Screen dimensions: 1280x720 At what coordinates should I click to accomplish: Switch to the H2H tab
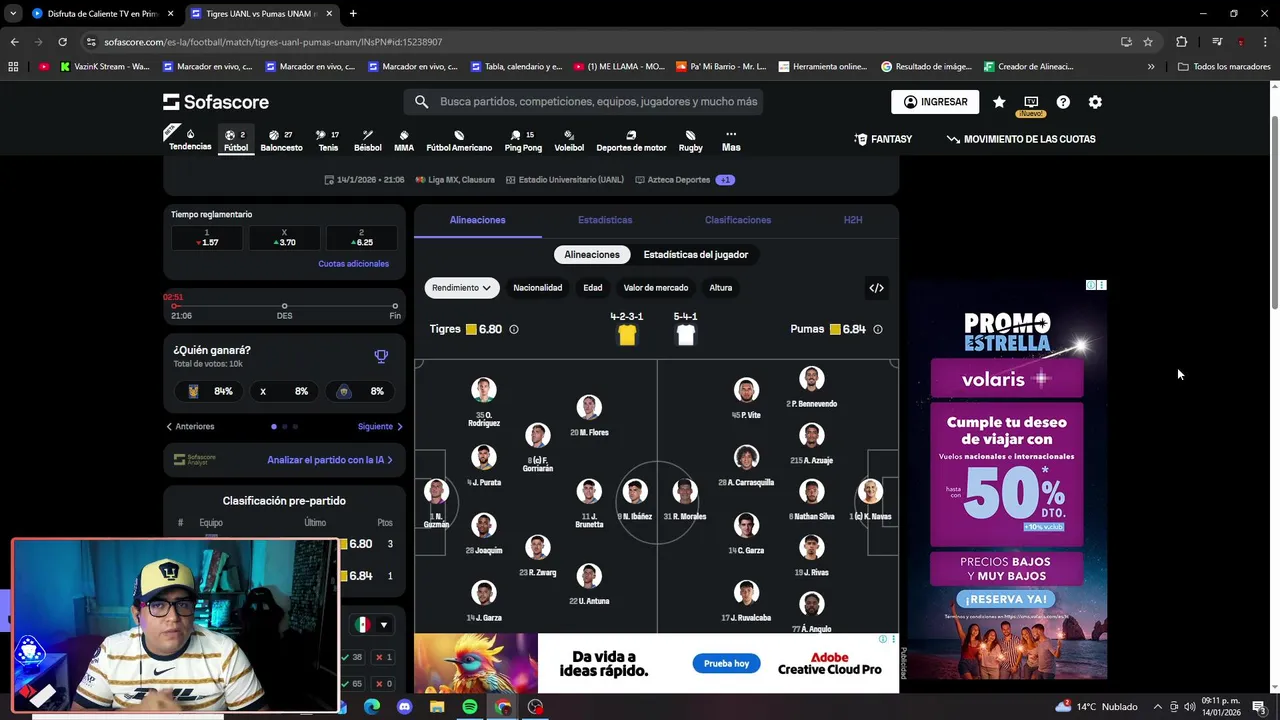pos(853,220)
